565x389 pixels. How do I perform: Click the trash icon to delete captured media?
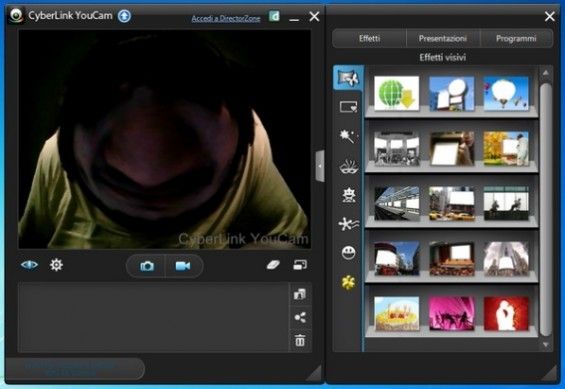tap(300, 340)
